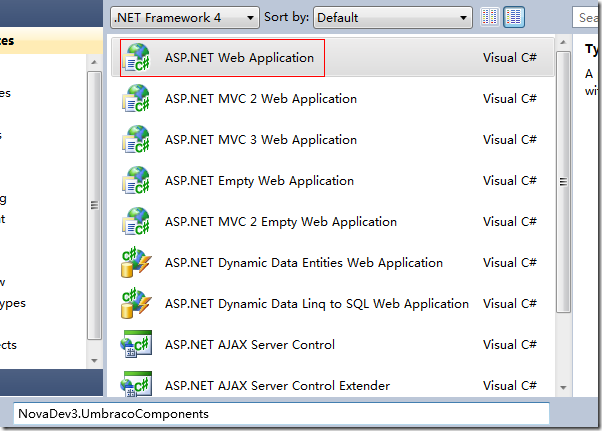This screenshot has height=431, width=602.
Task: Click the ASP.NET AJAX Server Control icon
Action: pos(136,344)
